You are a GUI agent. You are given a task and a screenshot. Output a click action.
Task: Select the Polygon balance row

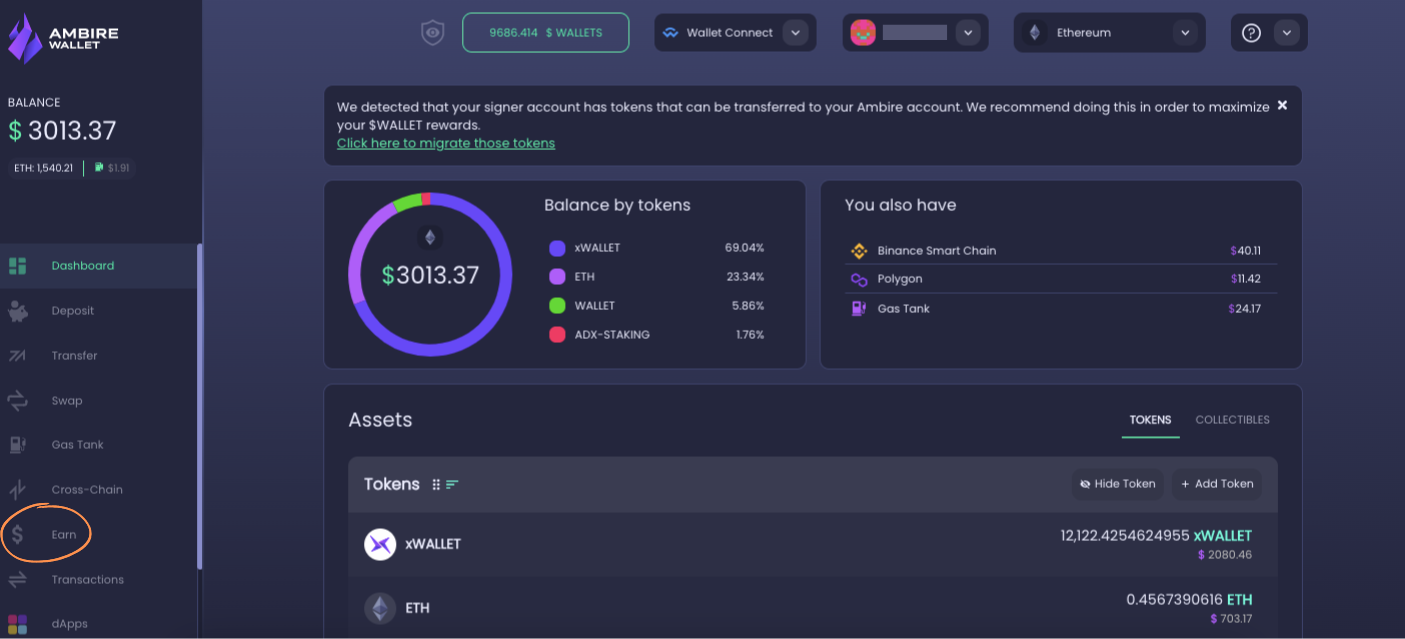1060,279
